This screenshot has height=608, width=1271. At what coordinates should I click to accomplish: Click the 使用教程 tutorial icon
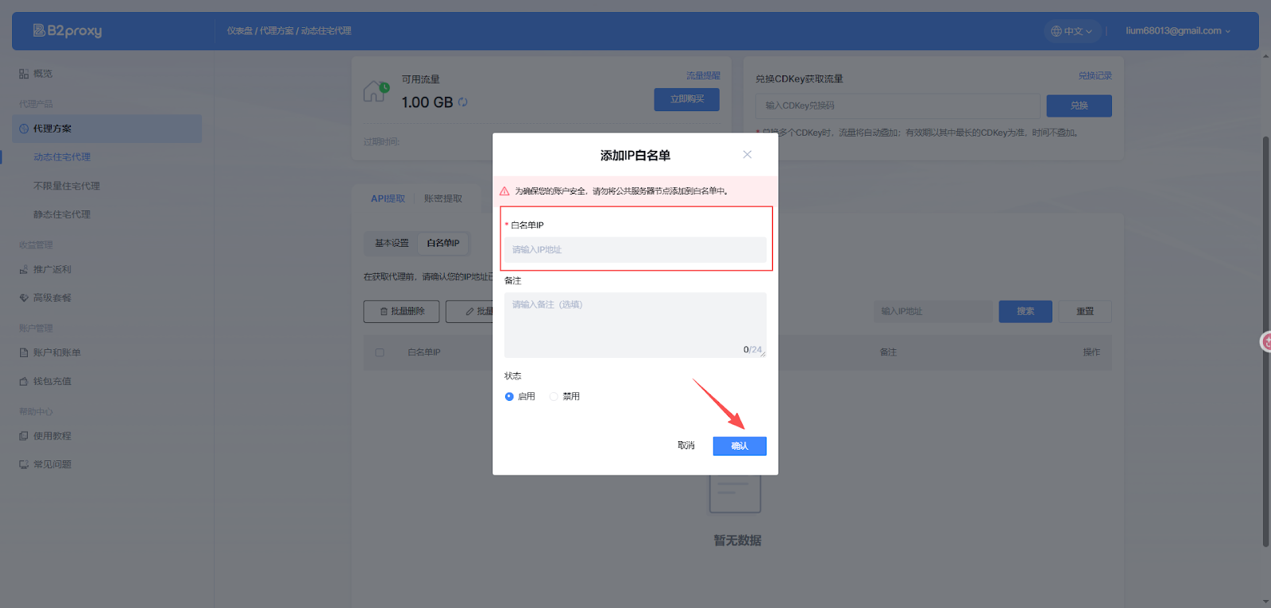tap(24, 437)
